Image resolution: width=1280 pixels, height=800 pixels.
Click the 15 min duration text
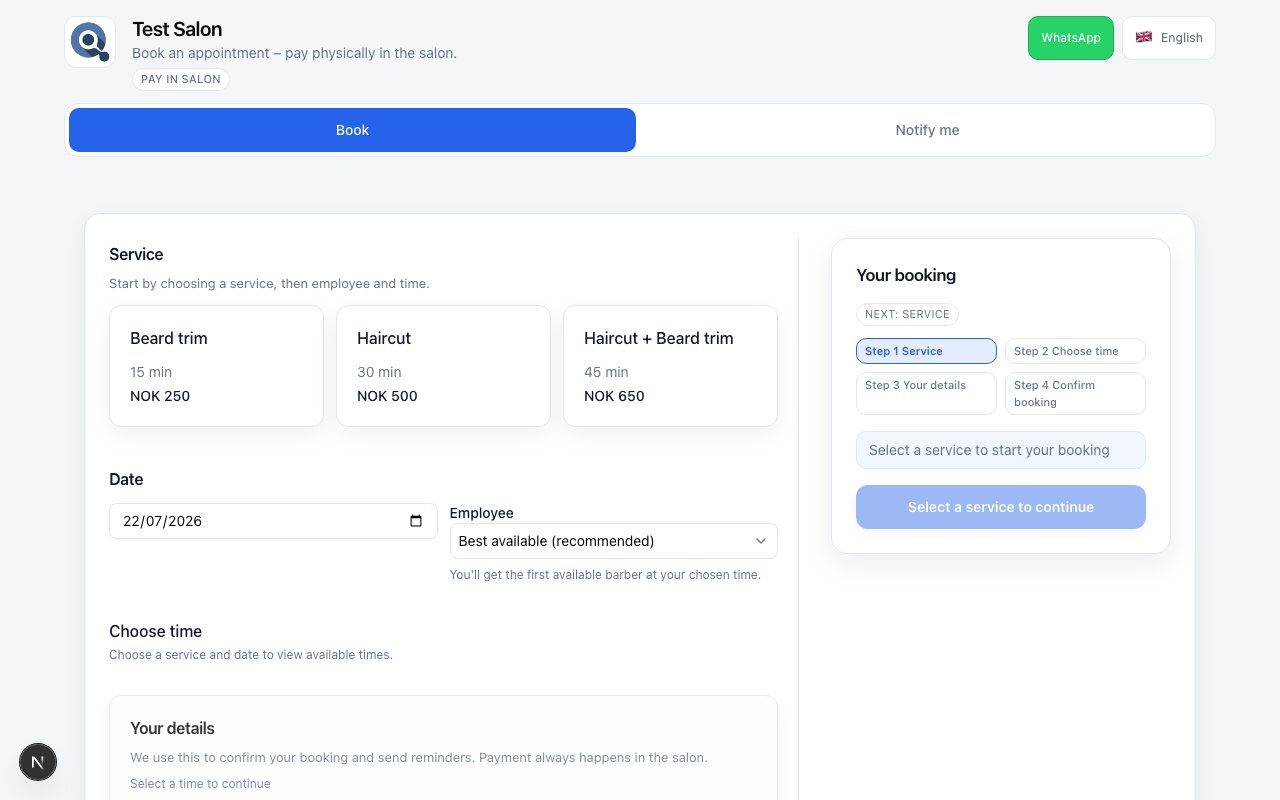pos(151,372)
